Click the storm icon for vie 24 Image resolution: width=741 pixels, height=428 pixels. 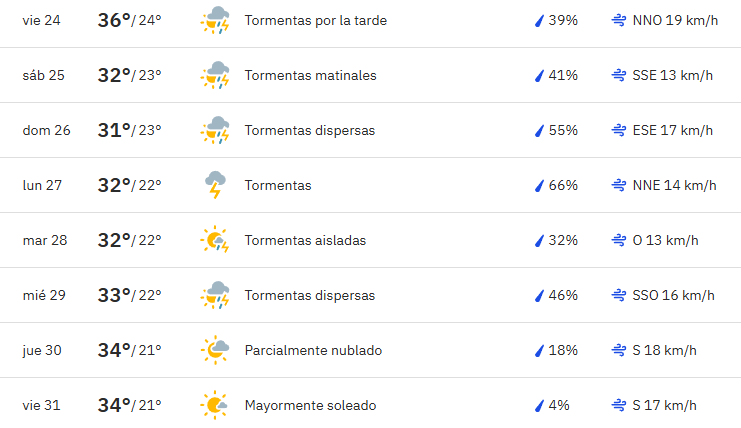tap(215, 20)
